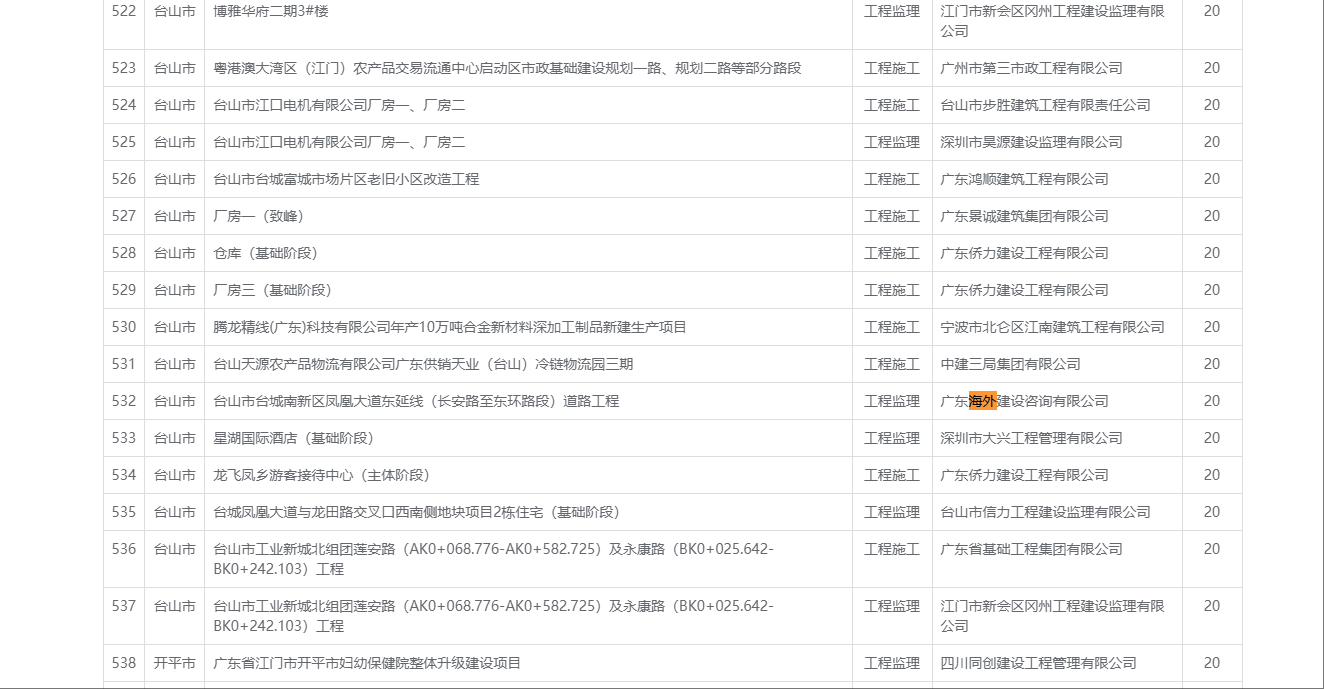Image resolution: width=1324 pixels, height=689 pixels.
Task: Click project 台山市台城富城市场片区老旧小区改造工程
Action: tap(346, 179)
